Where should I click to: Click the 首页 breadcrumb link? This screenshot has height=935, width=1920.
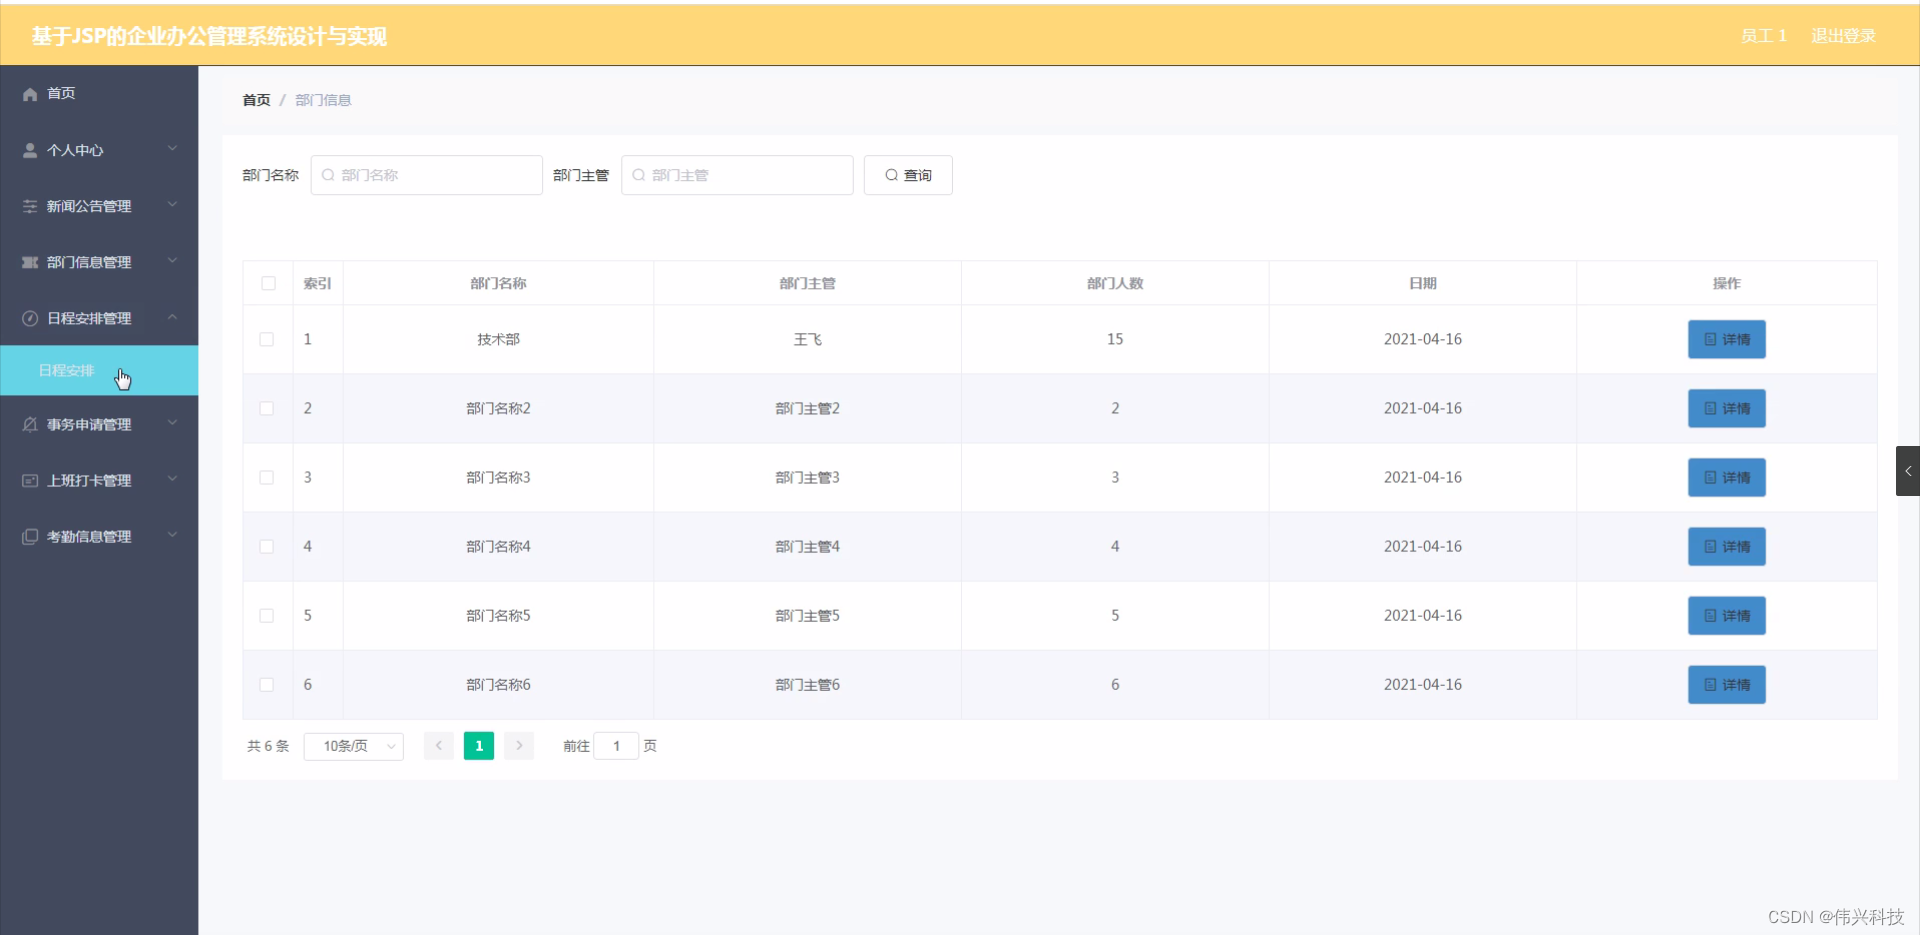pyautogui.click(x=255, y=99)
